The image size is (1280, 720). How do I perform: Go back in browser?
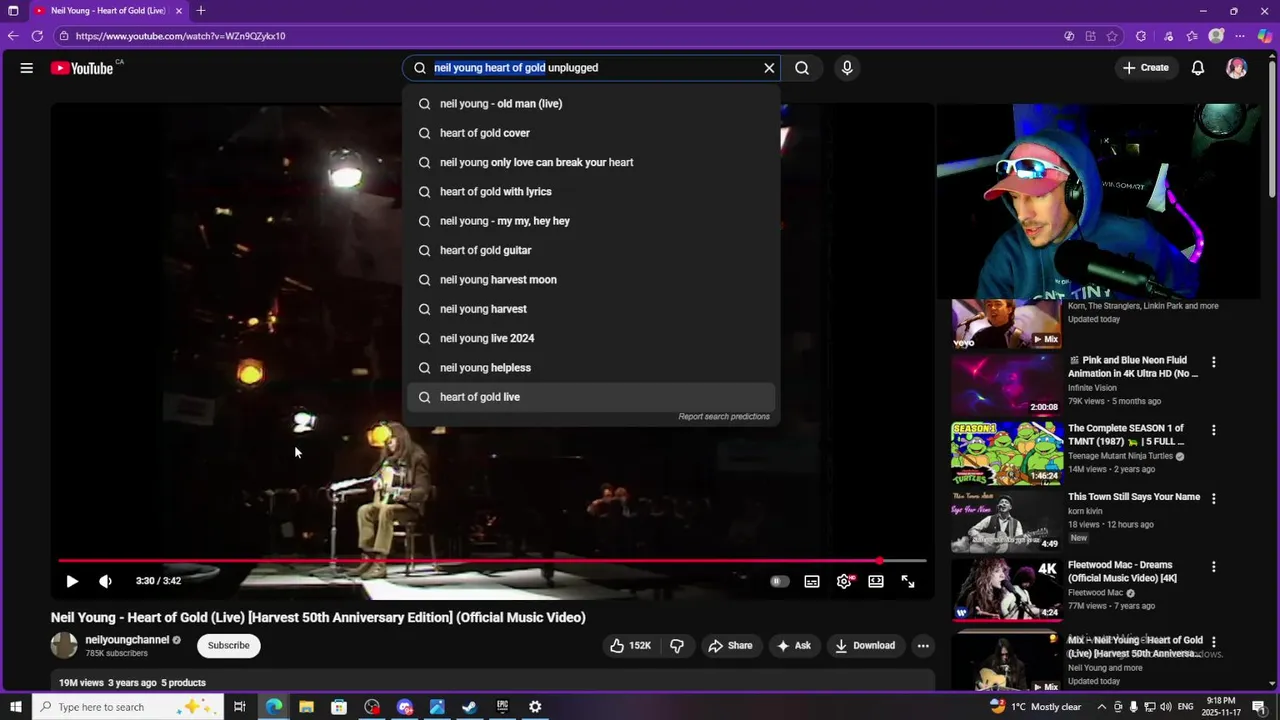13,36
